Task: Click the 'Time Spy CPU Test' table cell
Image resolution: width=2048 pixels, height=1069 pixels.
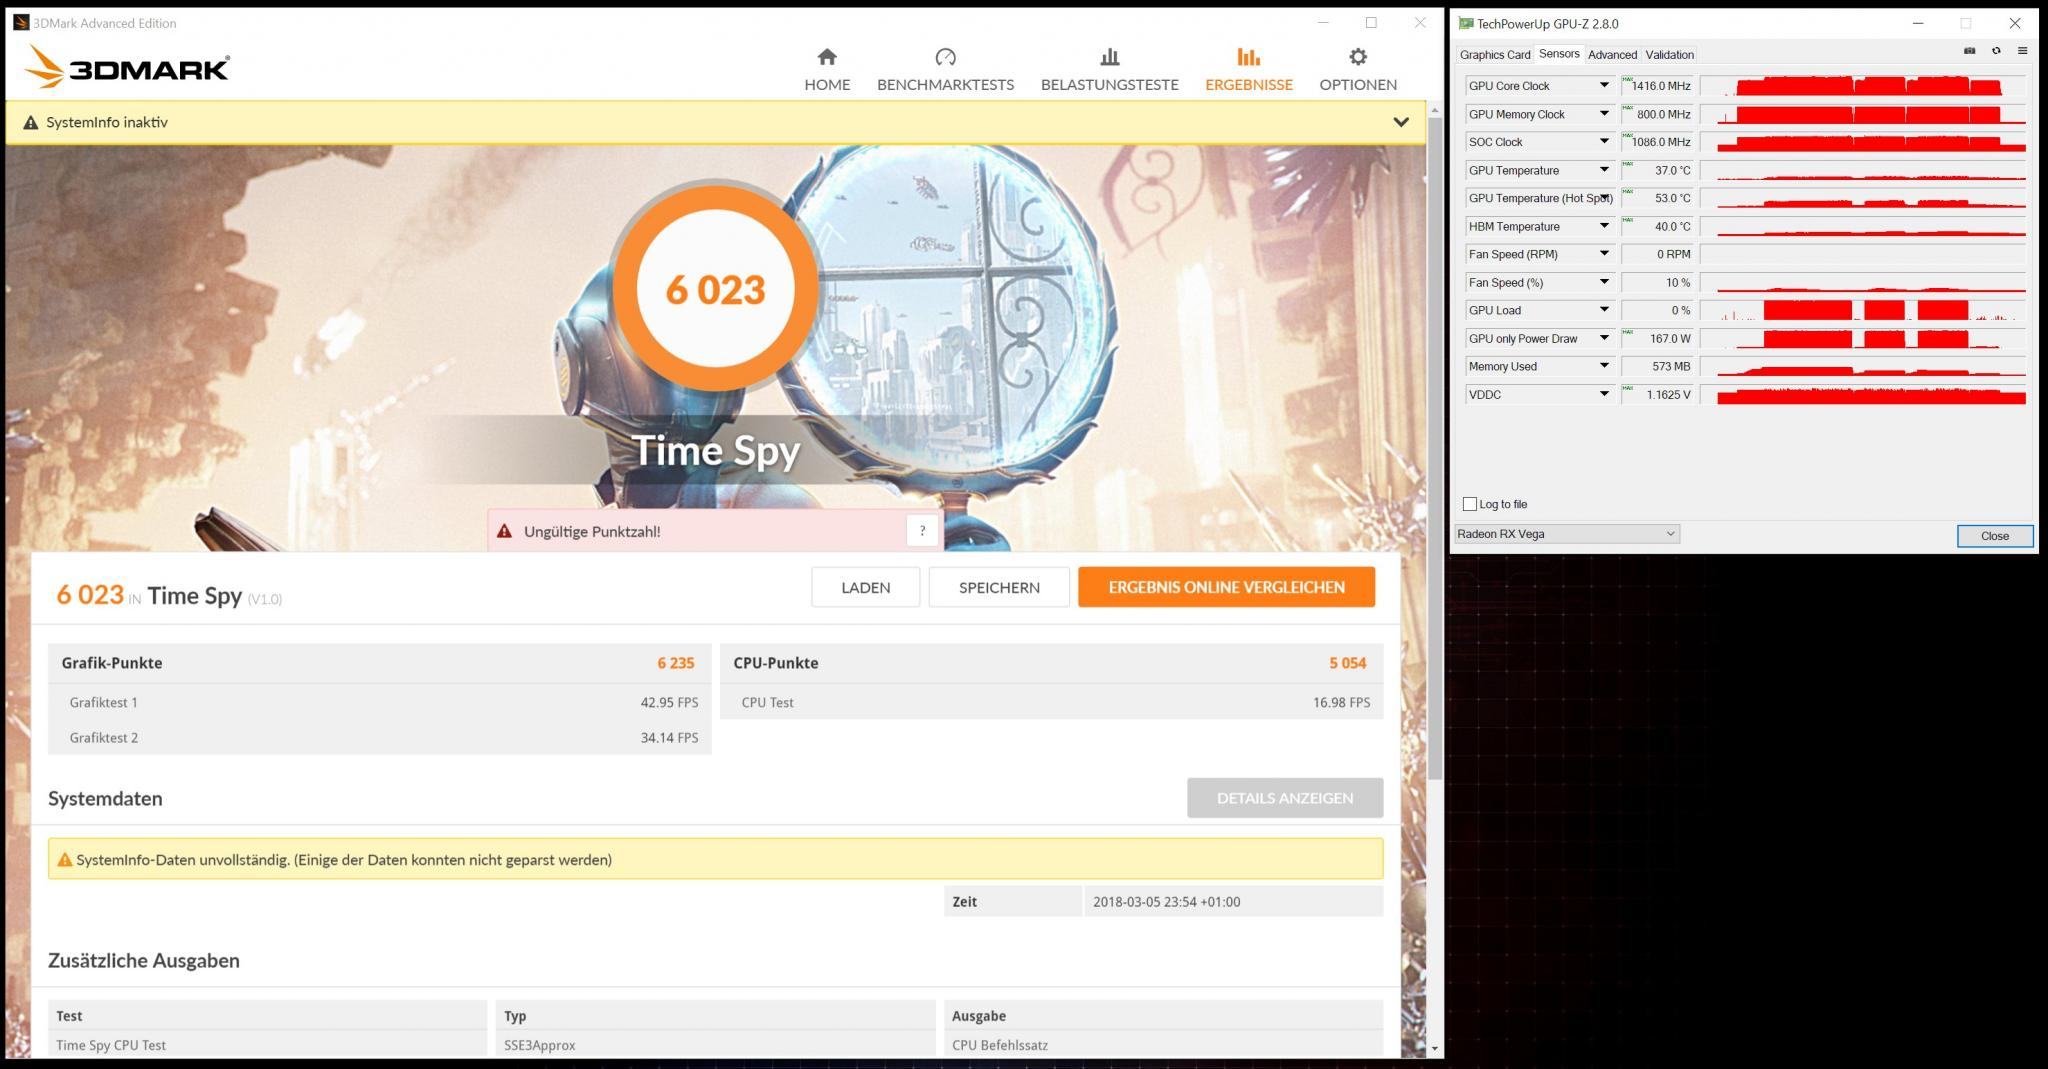Action: [267, 1045]
